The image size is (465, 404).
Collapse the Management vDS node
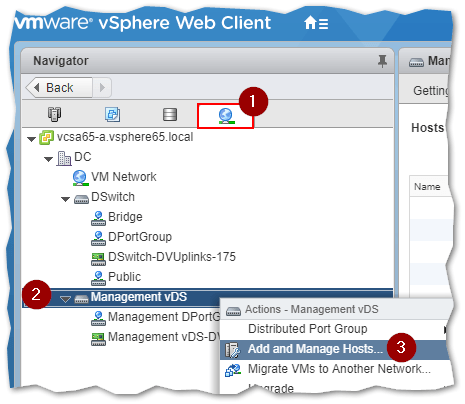(x=65, y=299)
